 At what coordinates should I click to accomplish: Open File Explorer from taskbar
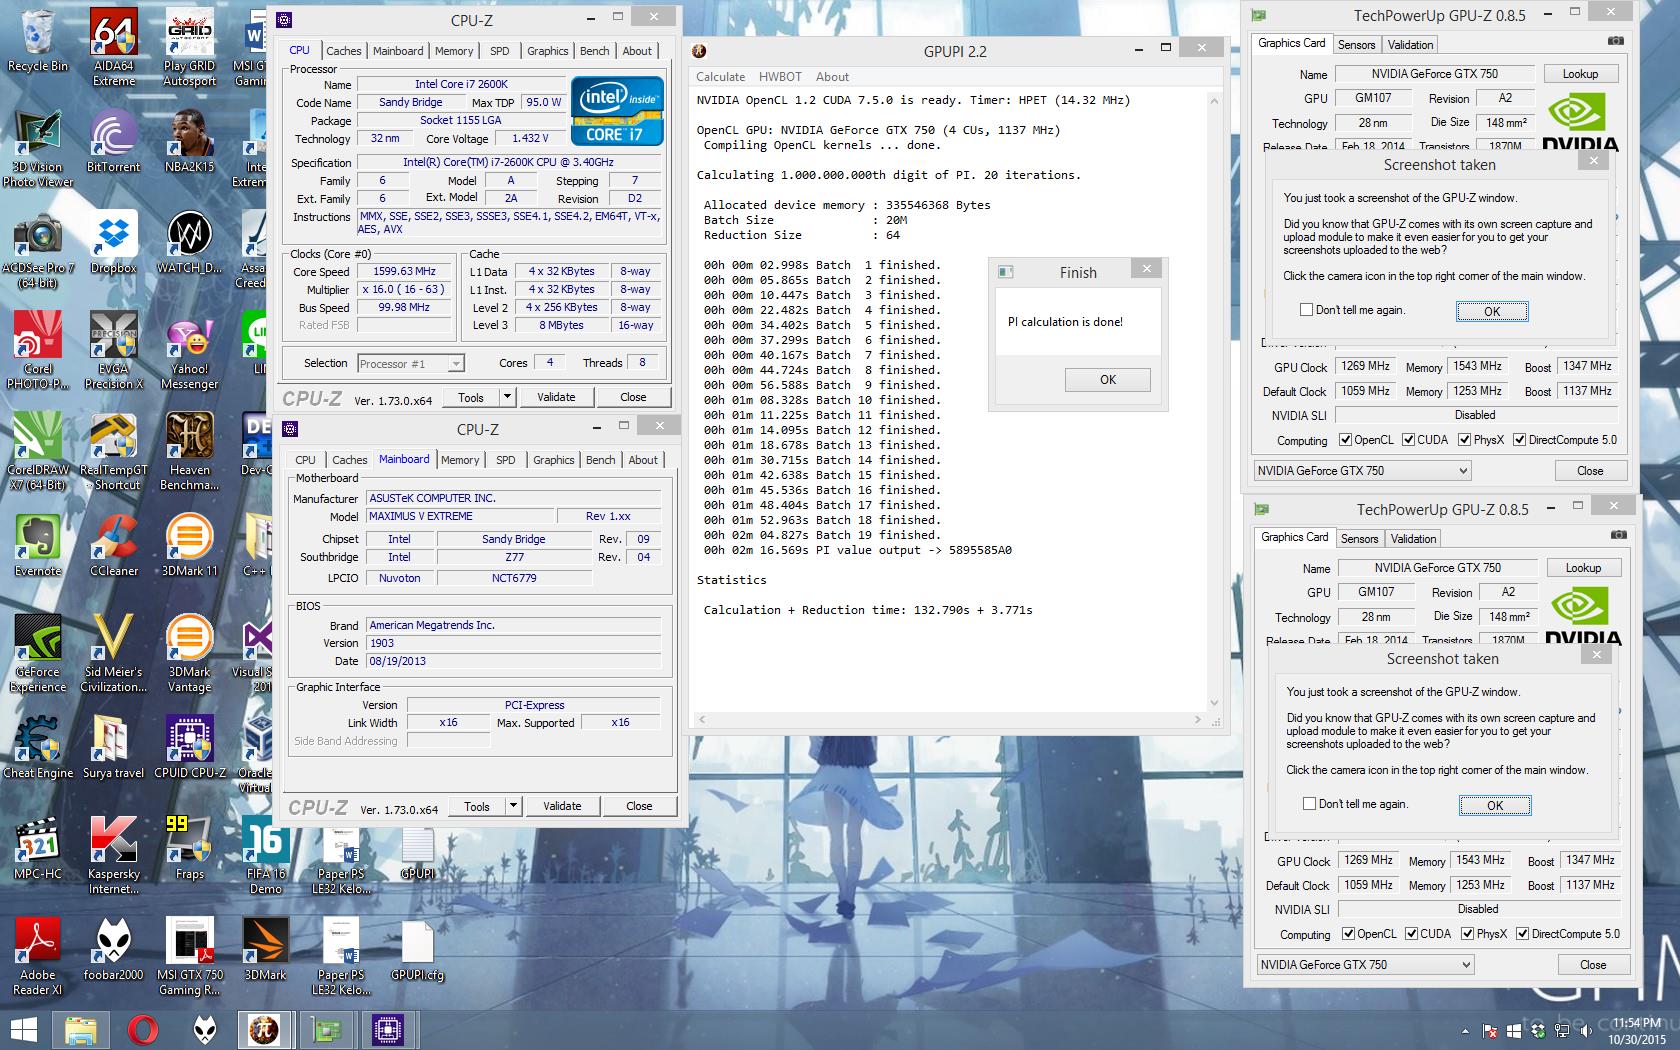point(81,1029)
